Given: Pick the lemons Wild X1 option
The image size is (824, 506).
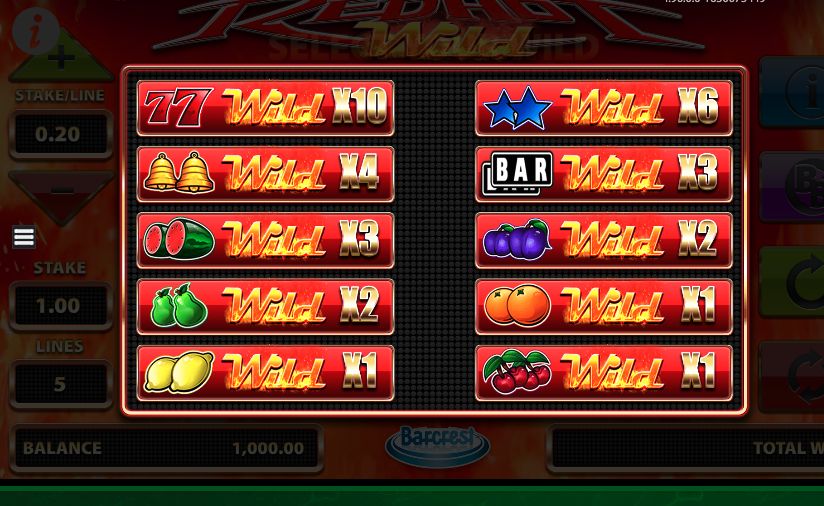Looking at the screenshot, I should (x=265, y=373).
